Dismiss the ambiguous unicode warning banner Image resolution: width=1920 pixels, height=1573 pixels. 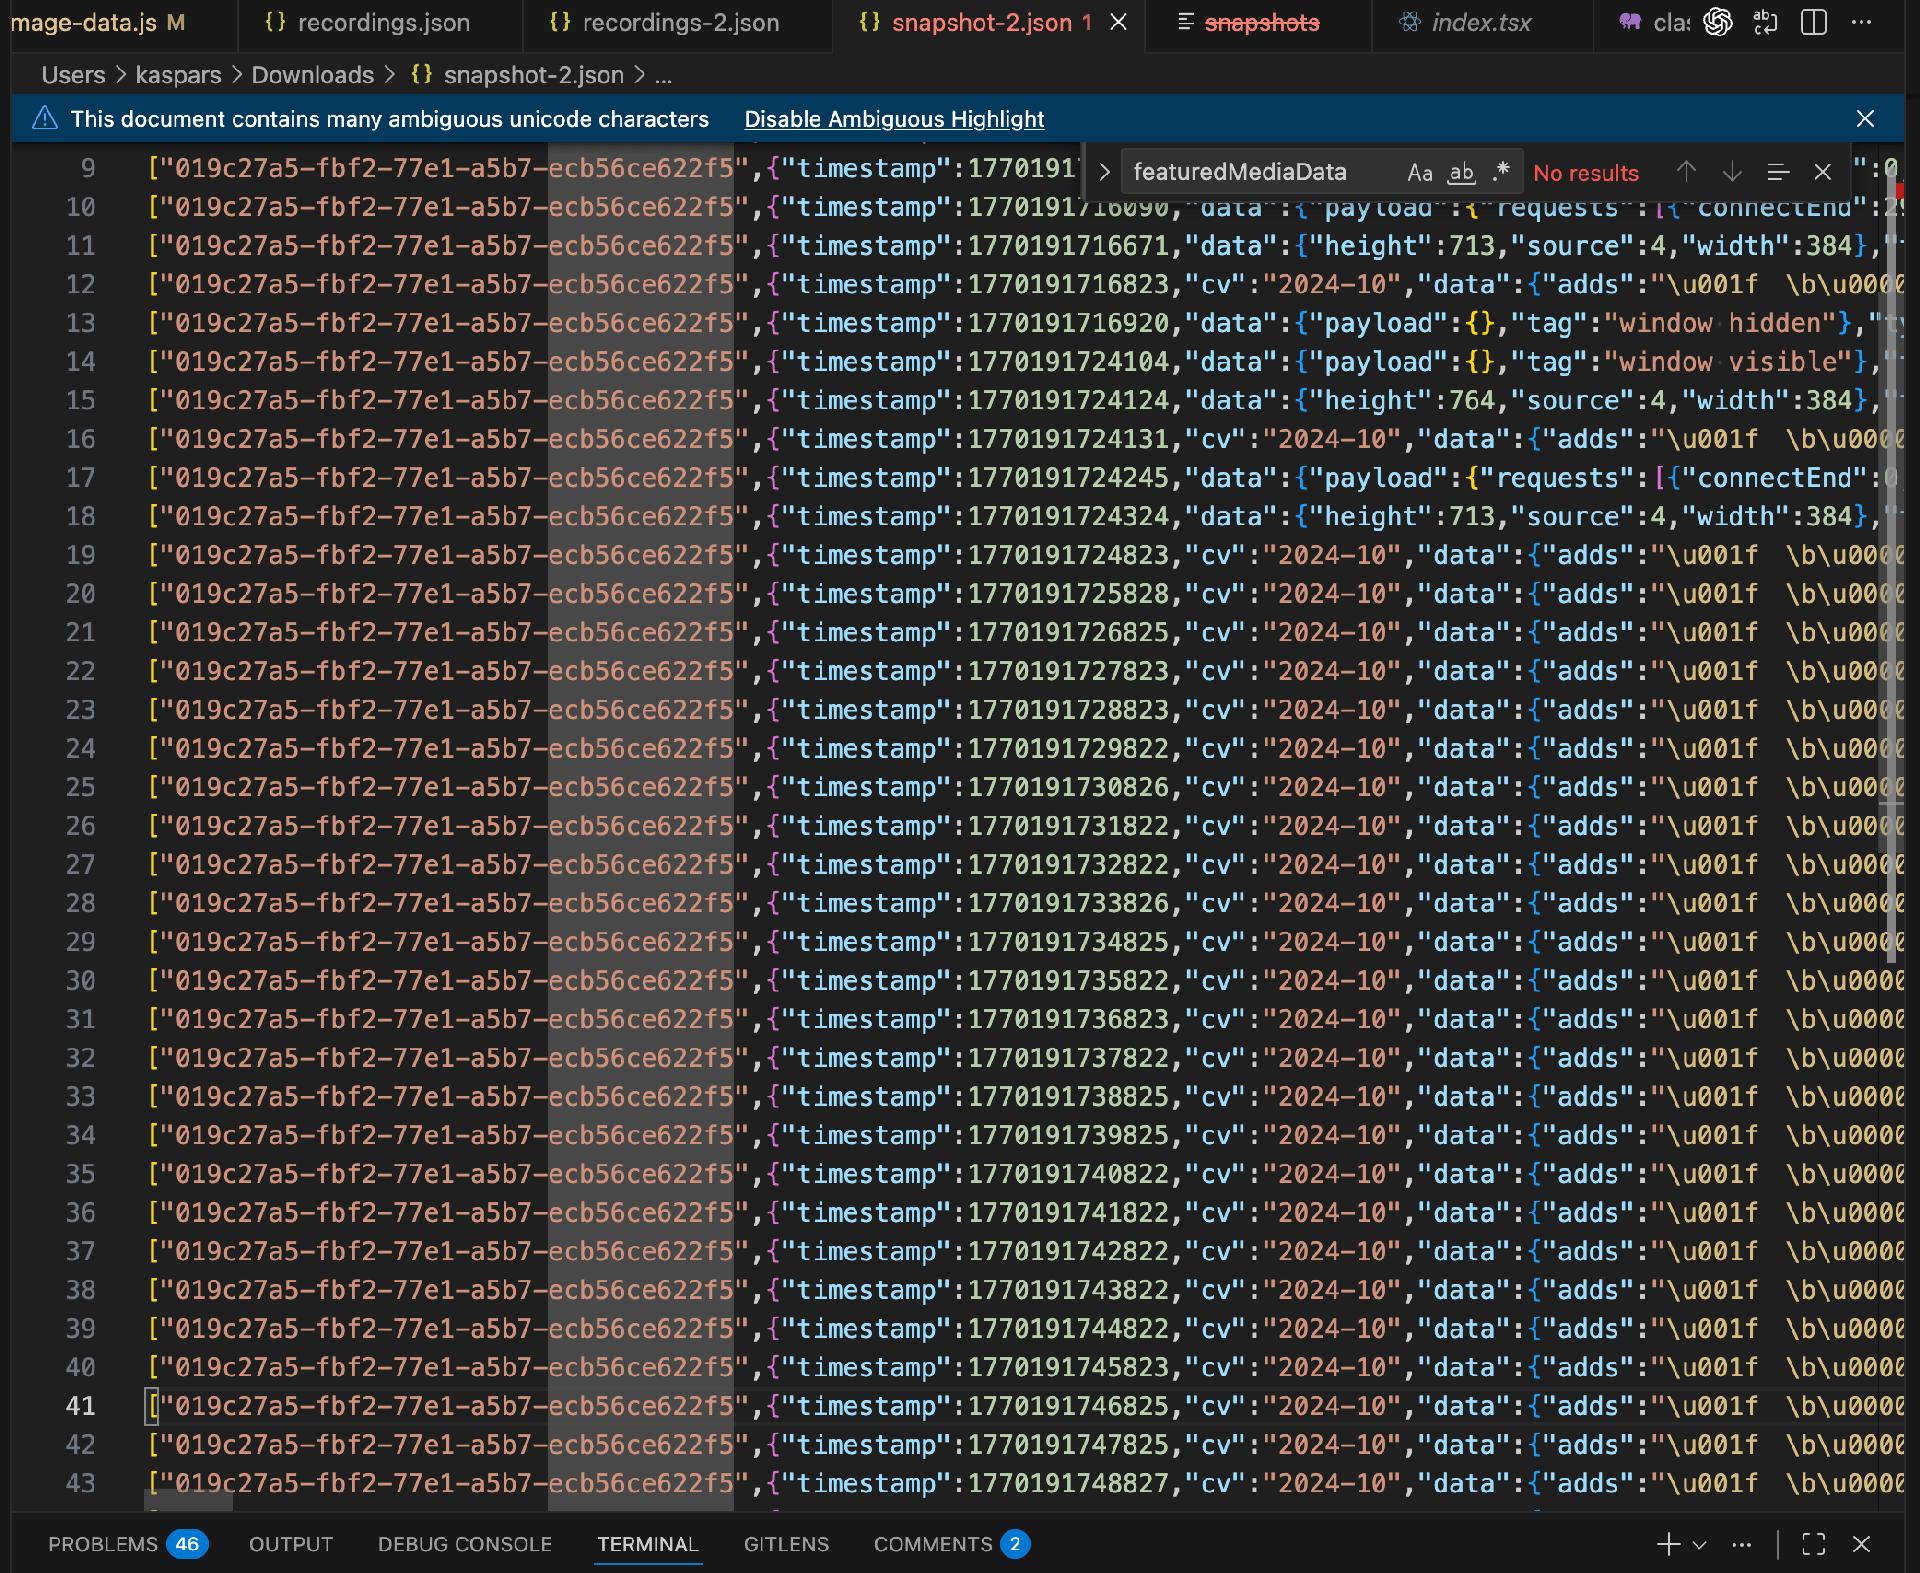pos(1865,119)
